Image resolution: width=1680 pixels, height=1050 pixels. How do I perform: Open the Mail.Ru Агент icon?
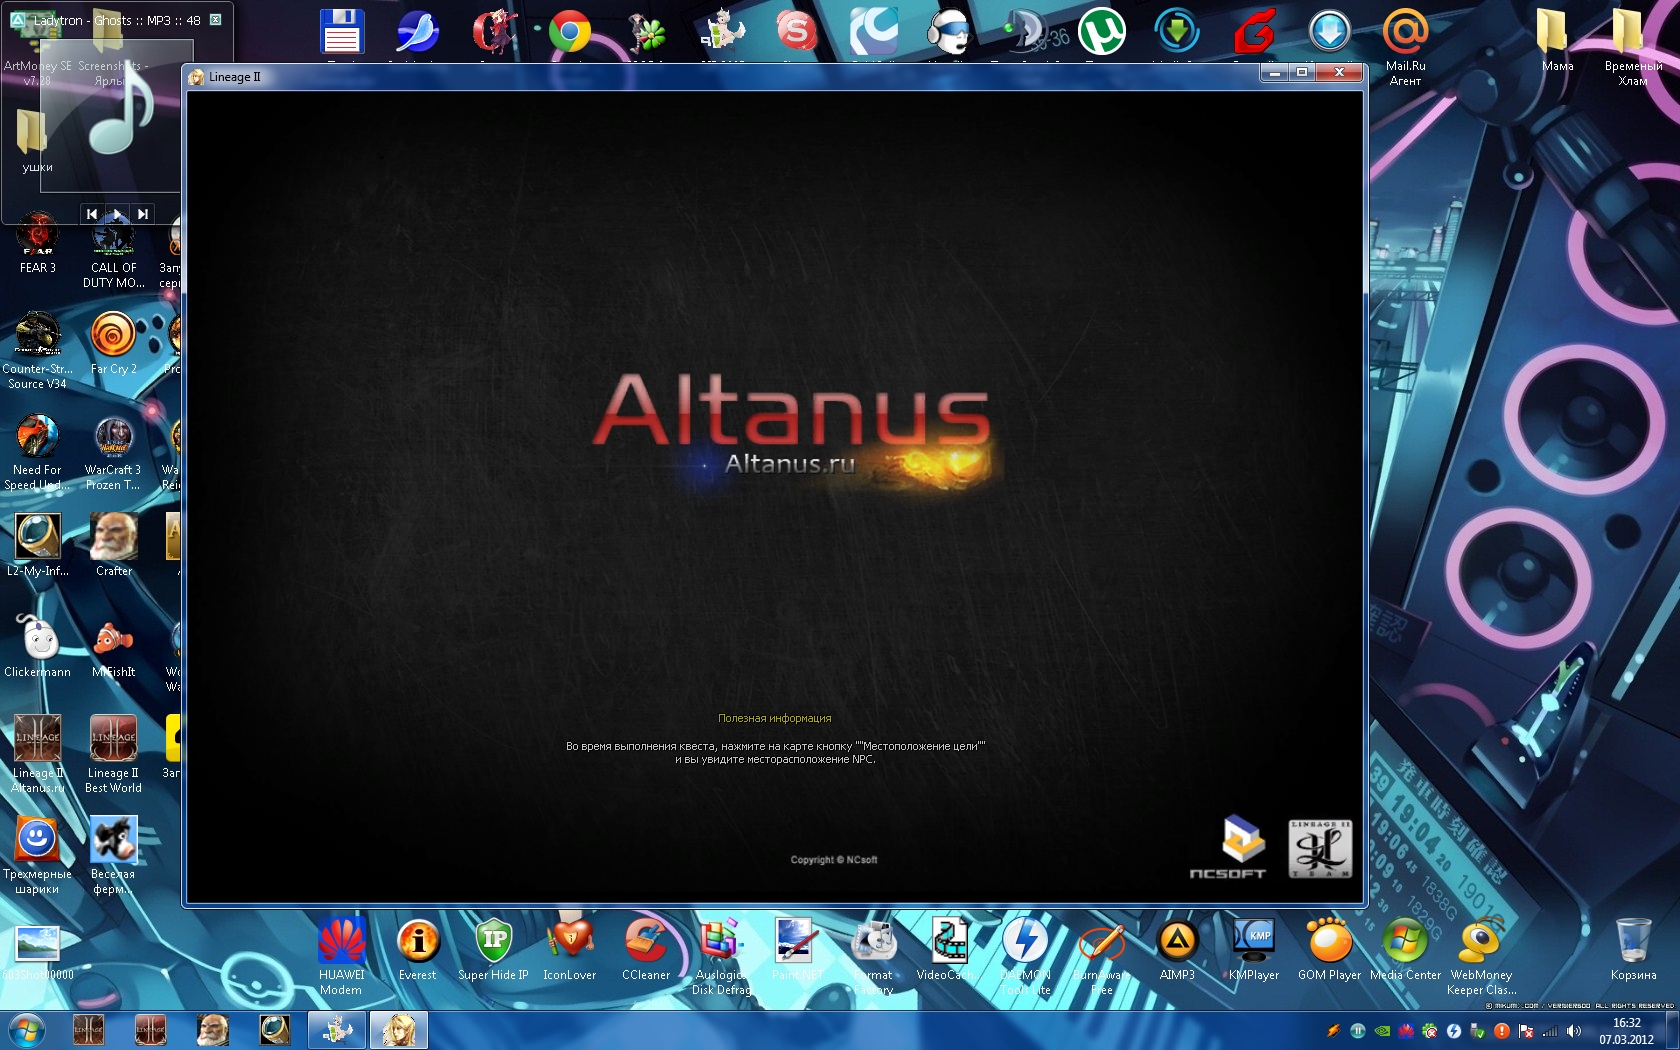point(1405,45)
